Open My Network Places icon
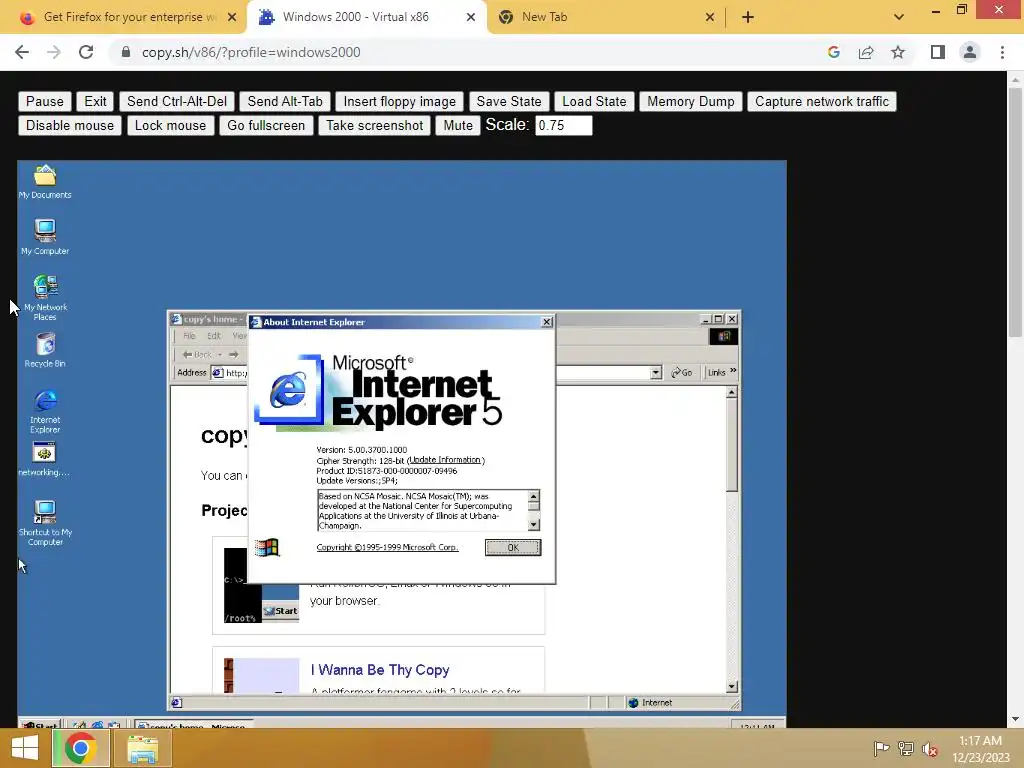 point(45,297)
